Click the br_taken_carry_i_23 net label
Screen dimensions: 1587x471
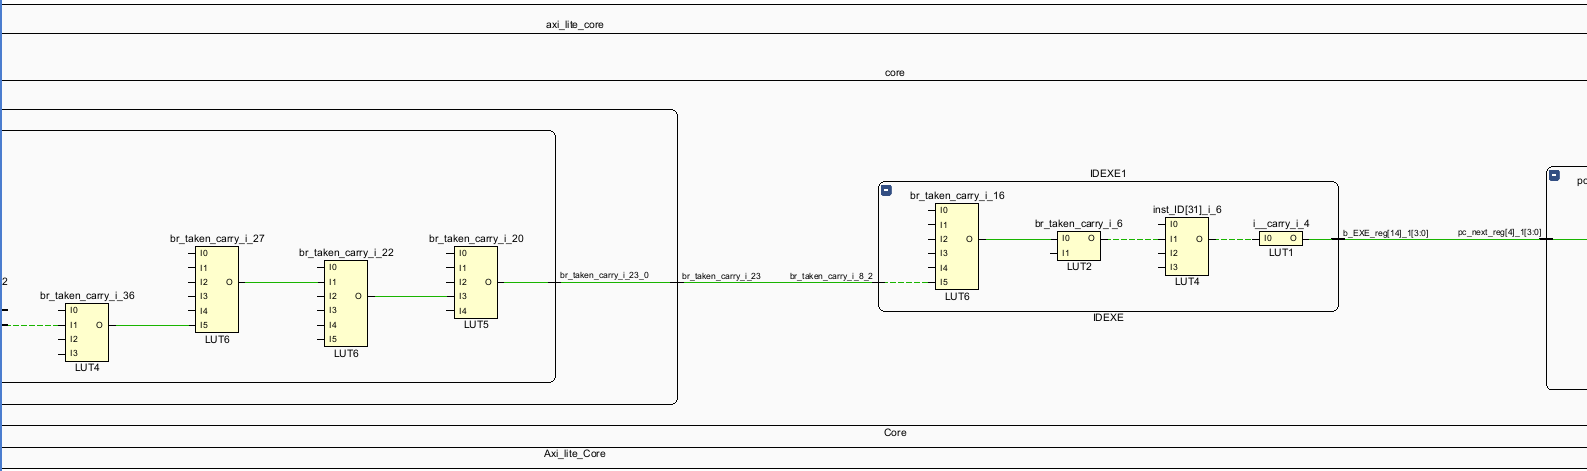point(720,276)
